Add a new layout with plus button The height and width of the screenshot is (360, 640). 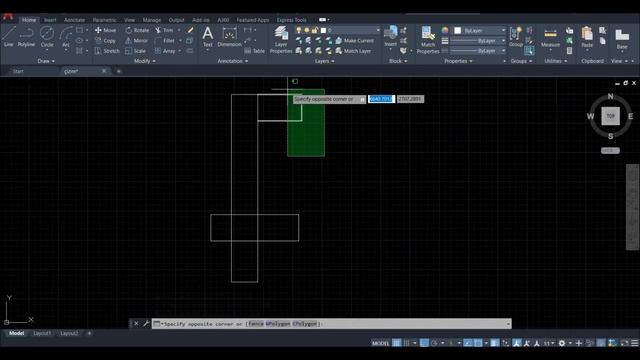click(89, 333)
